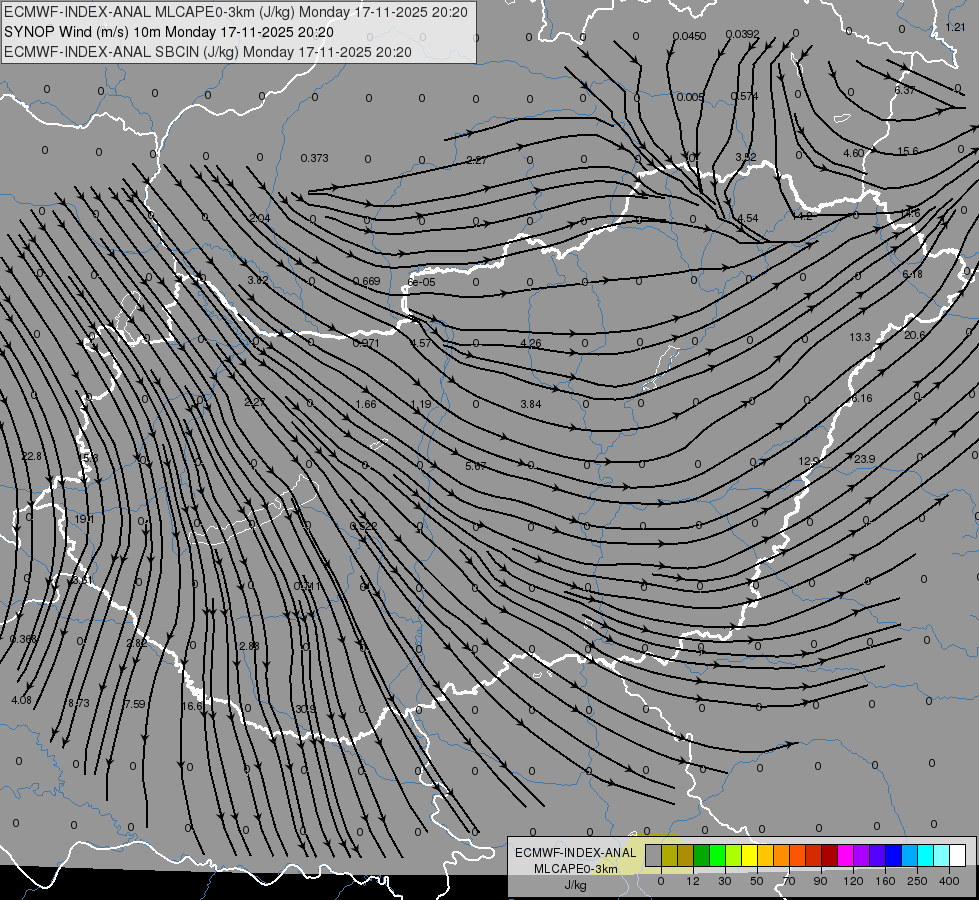Image resolution: width=979 pixels, height=900 pixels.
Task: Click the map value 20.6
Action: (915, 335)
